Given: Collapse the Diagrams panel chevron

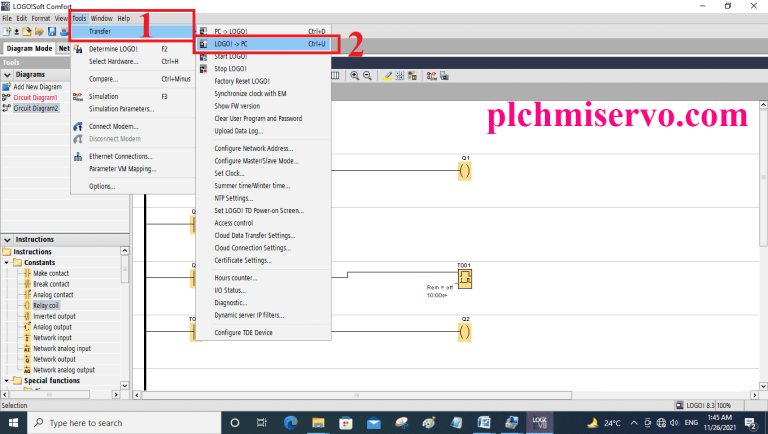Looking at the screenshot, I should 7,75.
